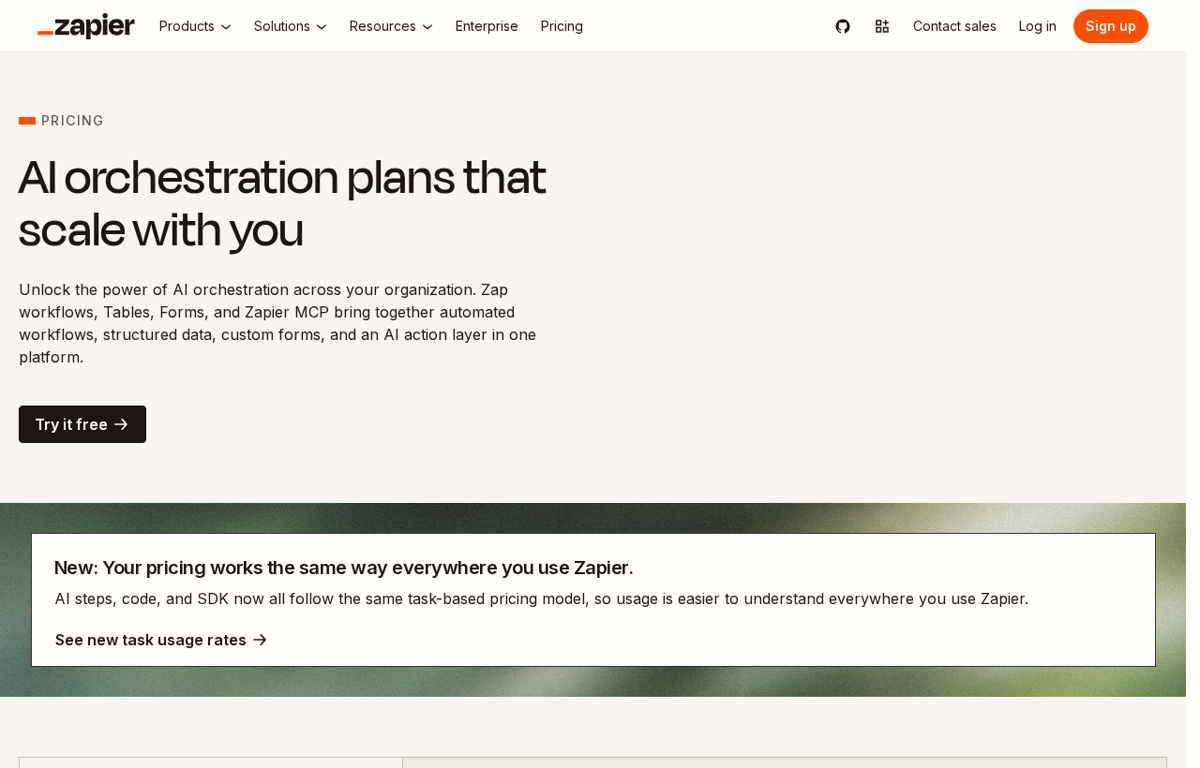This screenshot has width=1200, height=768.
Task: Open See new task usage rates
Action: coord(161,640)
